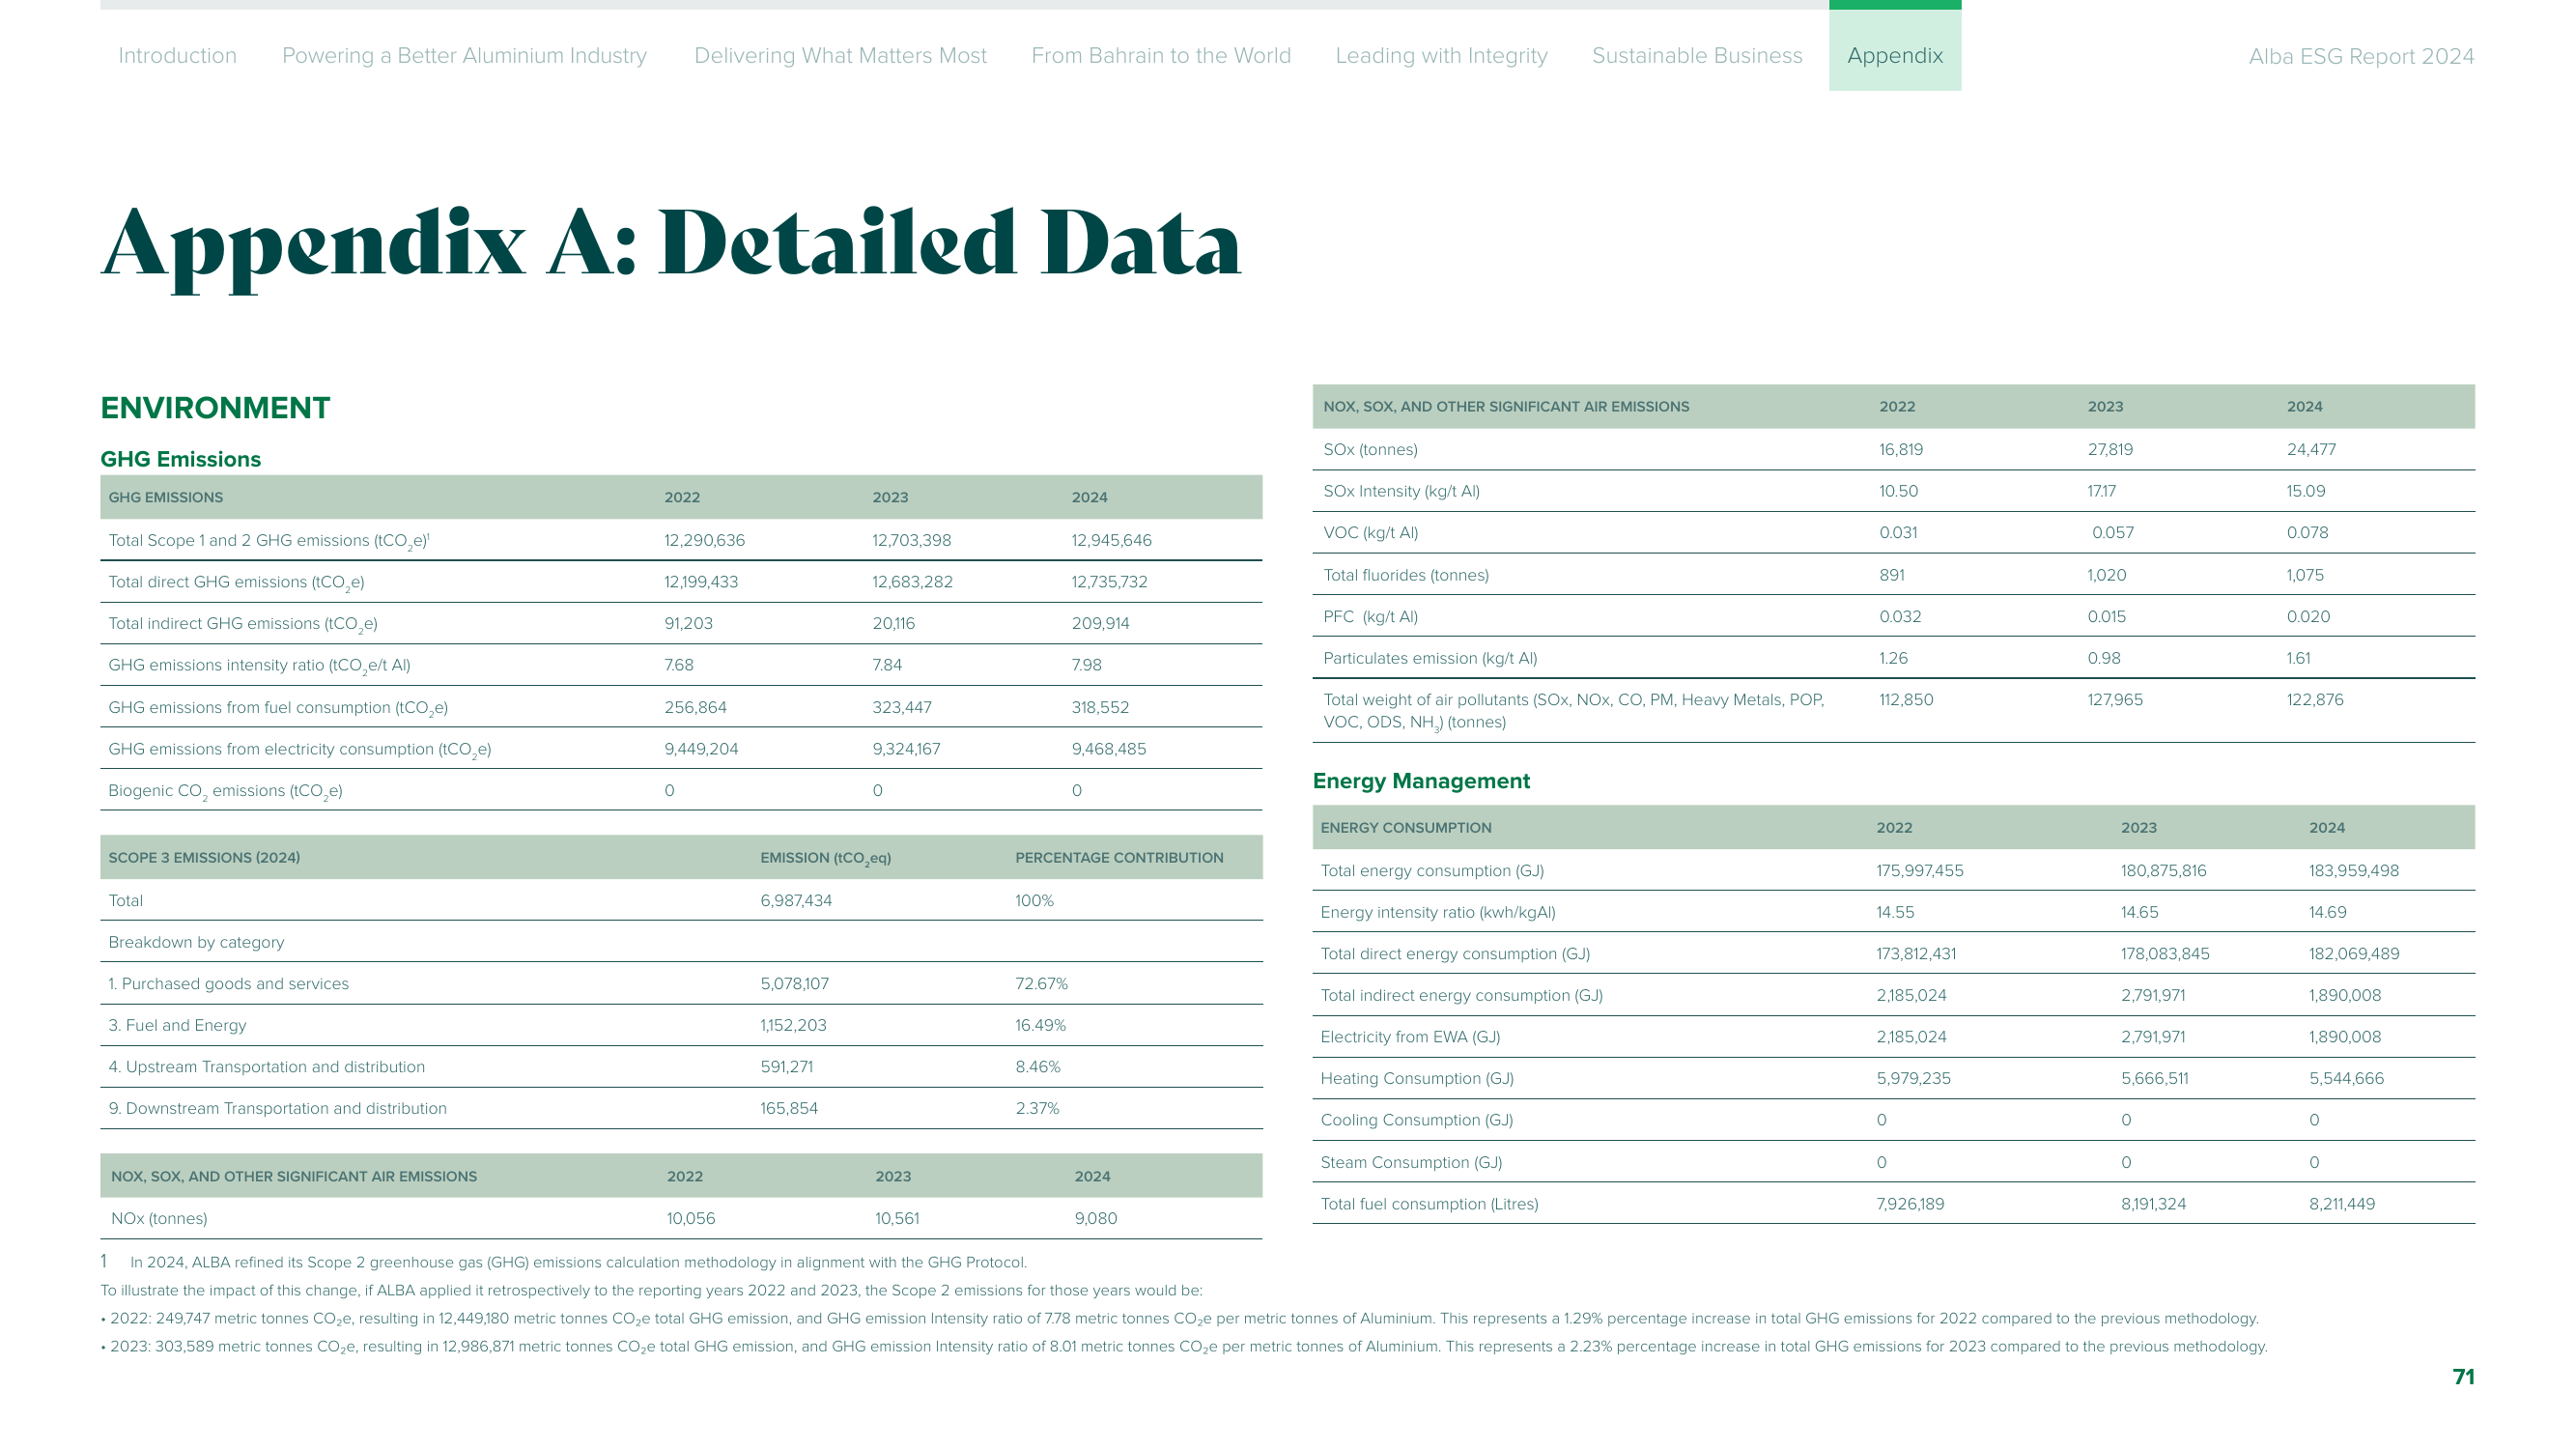The height and width of the screenshot is (1449, 2576).
Task: Select GHG emissions intensity ratio 7.98
Action: coord(1086,665)
